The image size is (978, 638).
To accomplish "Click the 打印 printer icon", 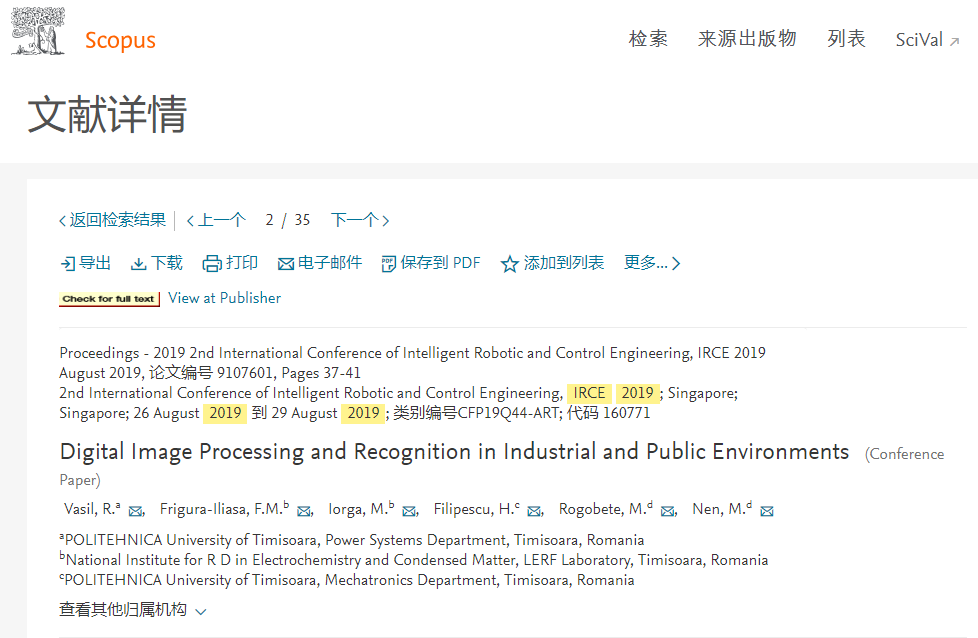I will [212, 264].
